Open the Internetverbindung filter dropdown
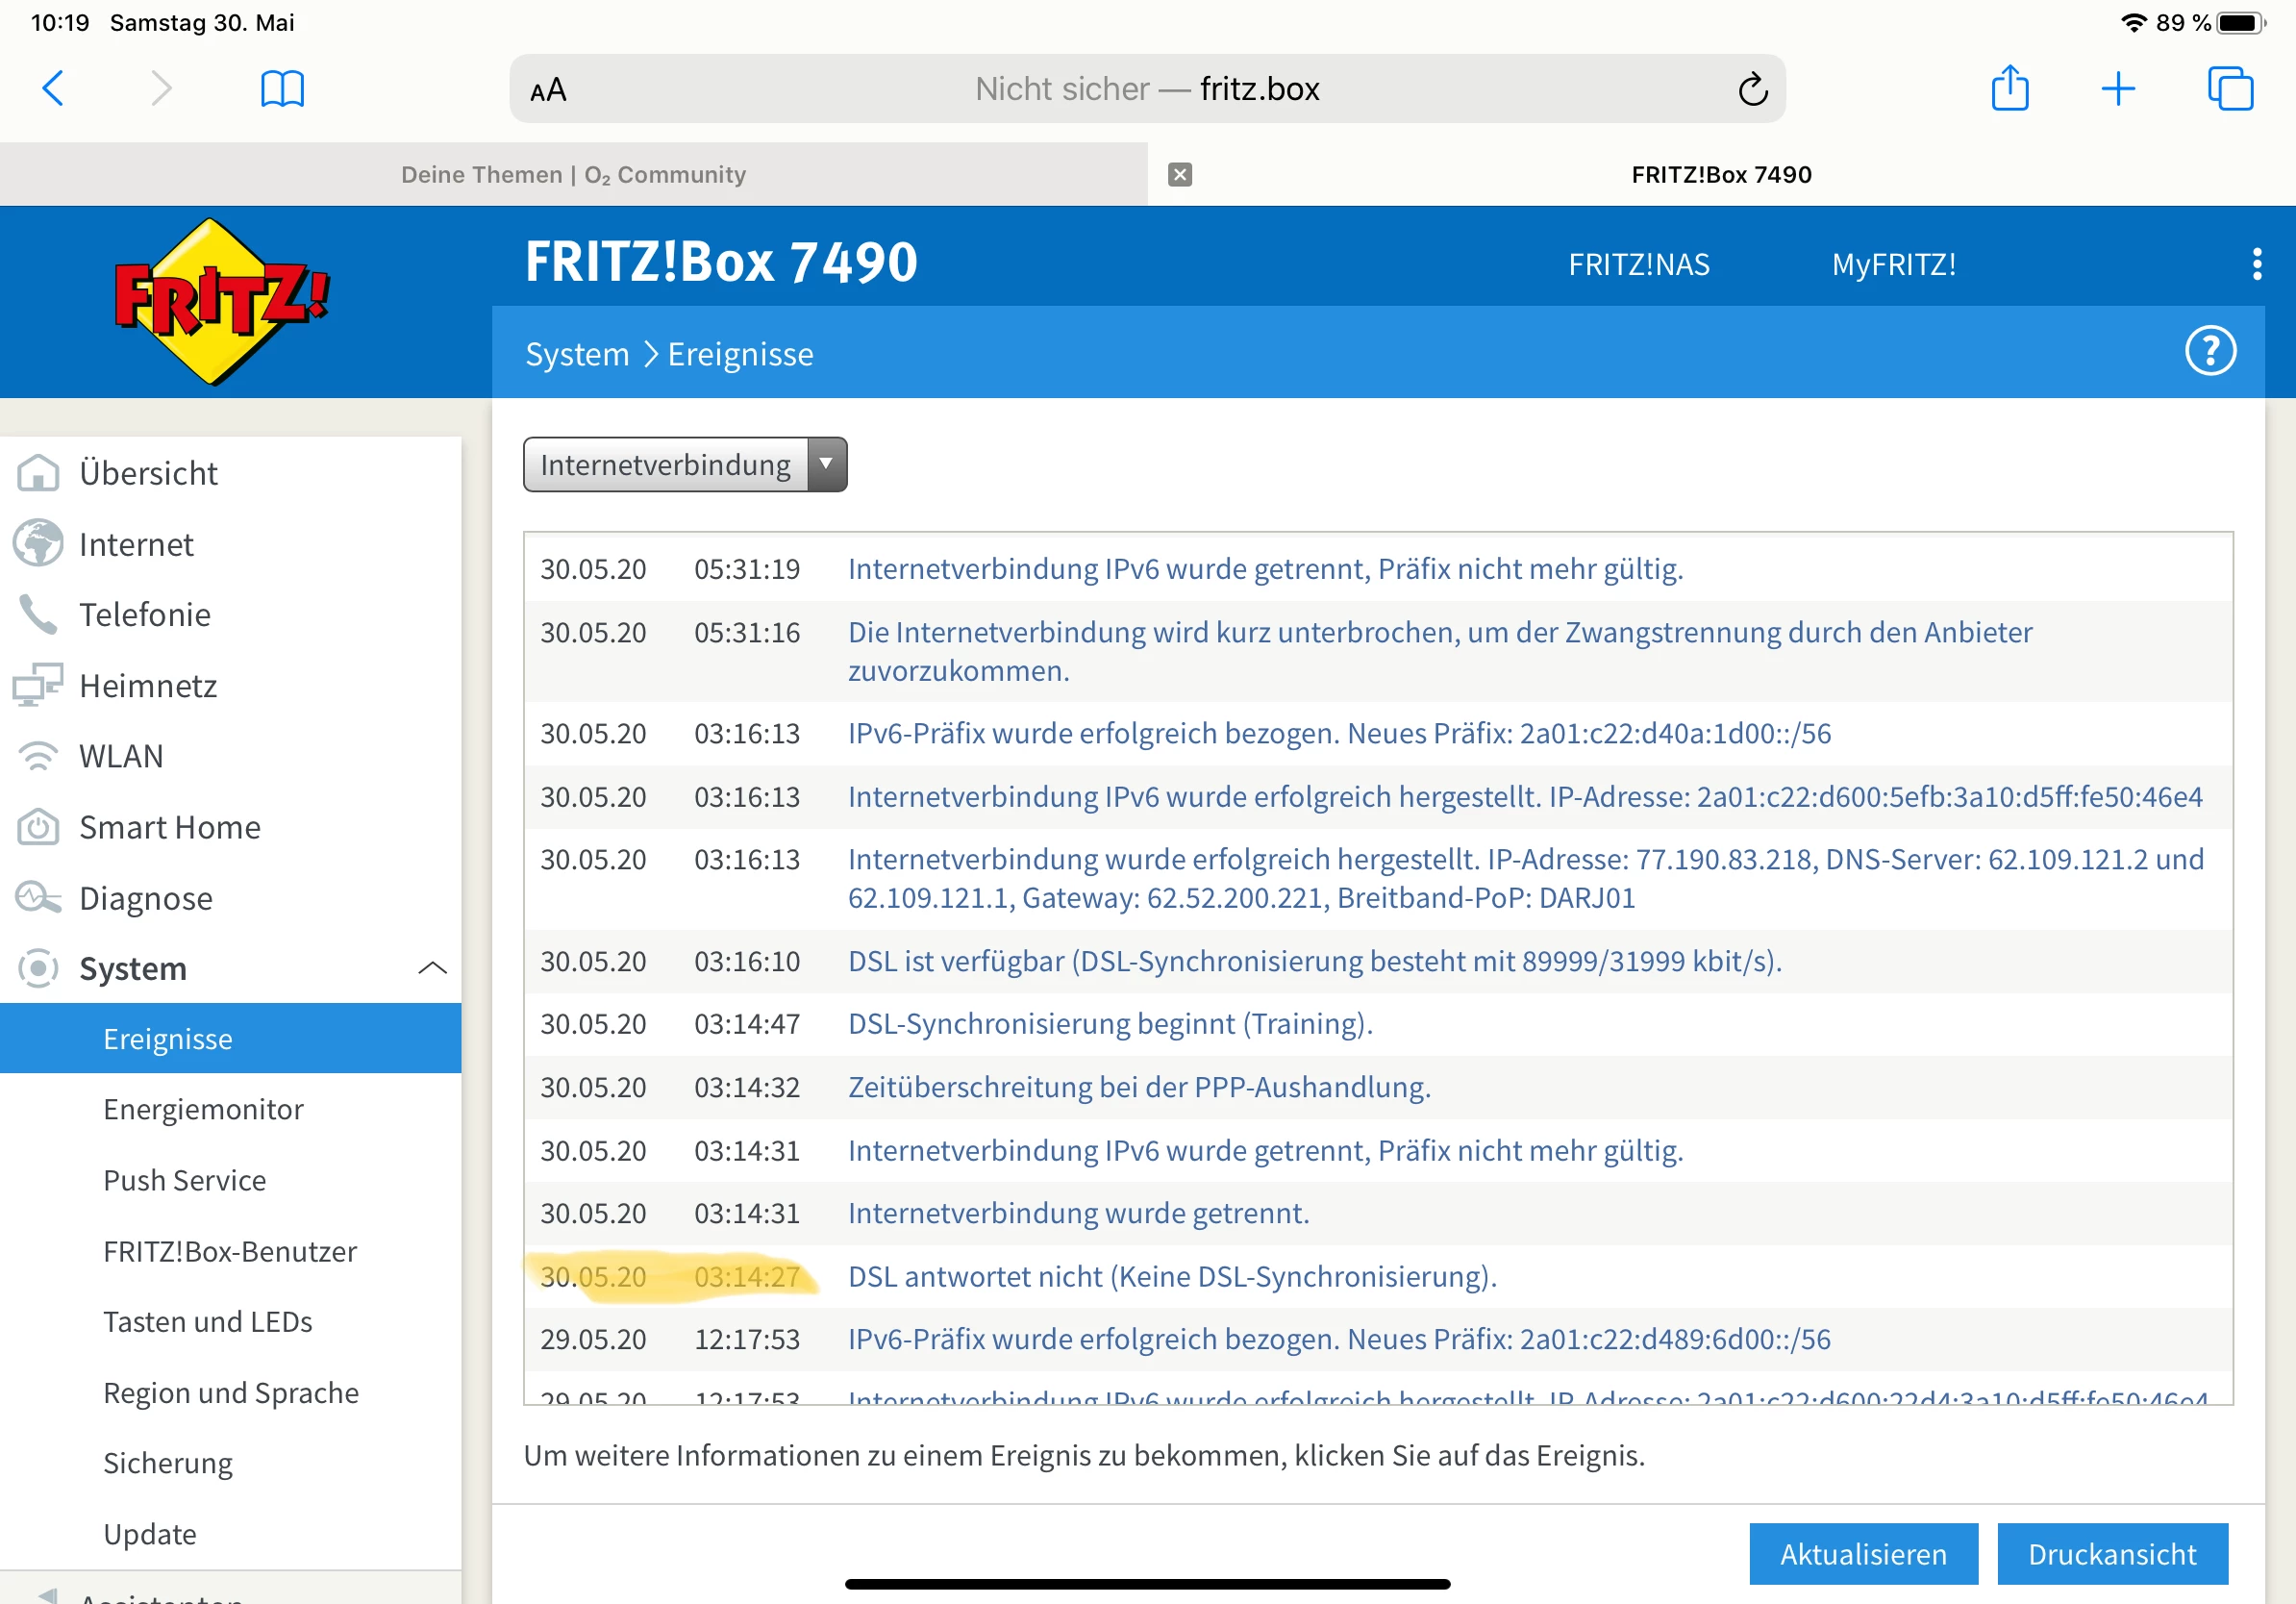 tap(685, 464)
